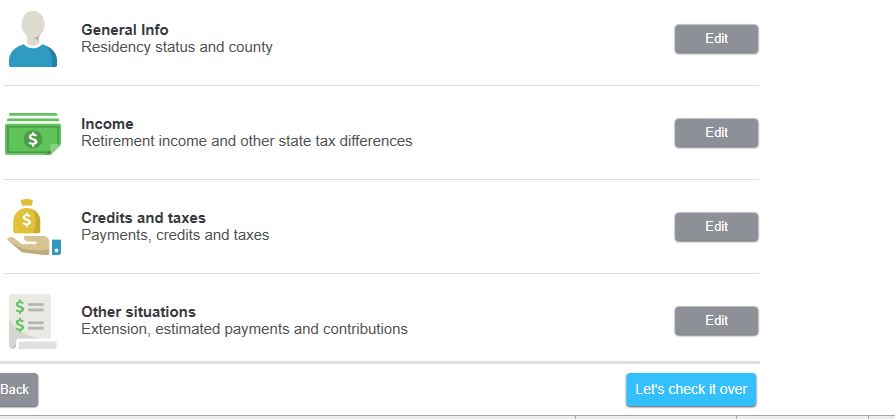
Task: Select the Income heading text
Action: tap(107, 124)
